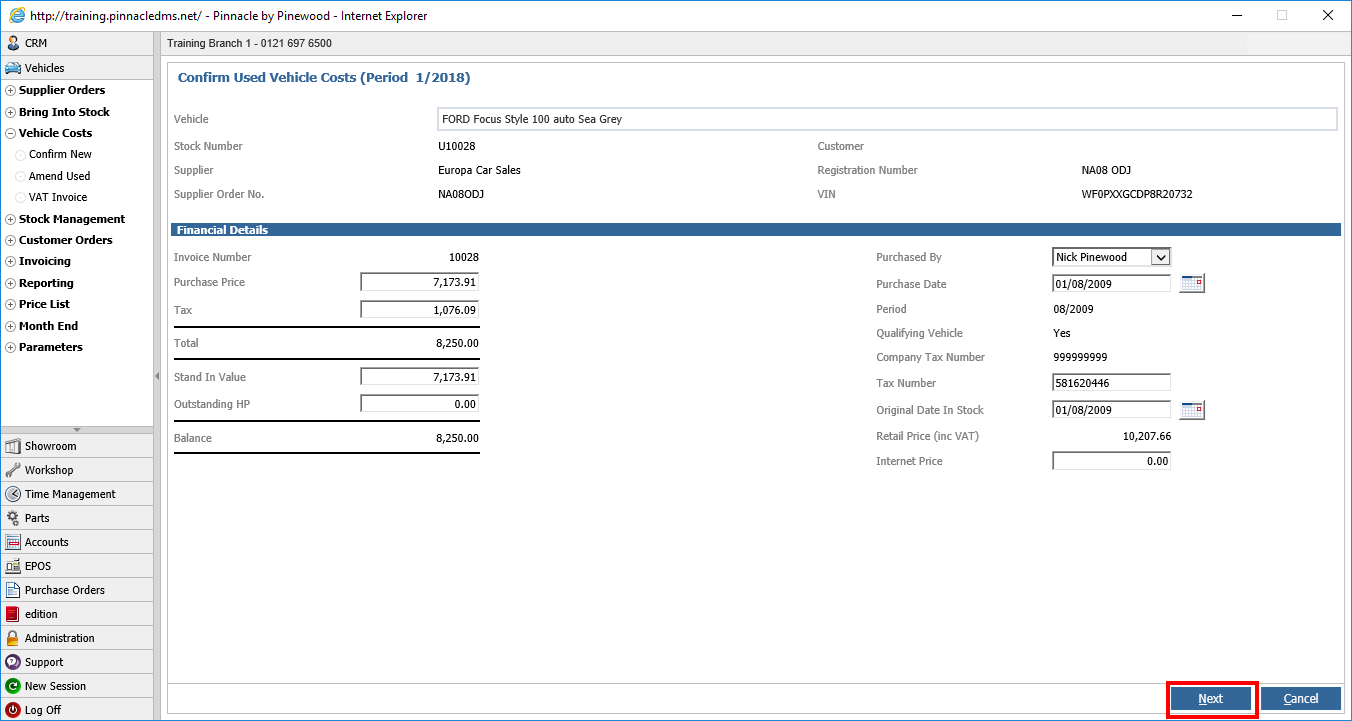The height and width of the screenshot is (721, 1352).
Task: Click the Purchase Date text field
Action: click(1112, 284)
